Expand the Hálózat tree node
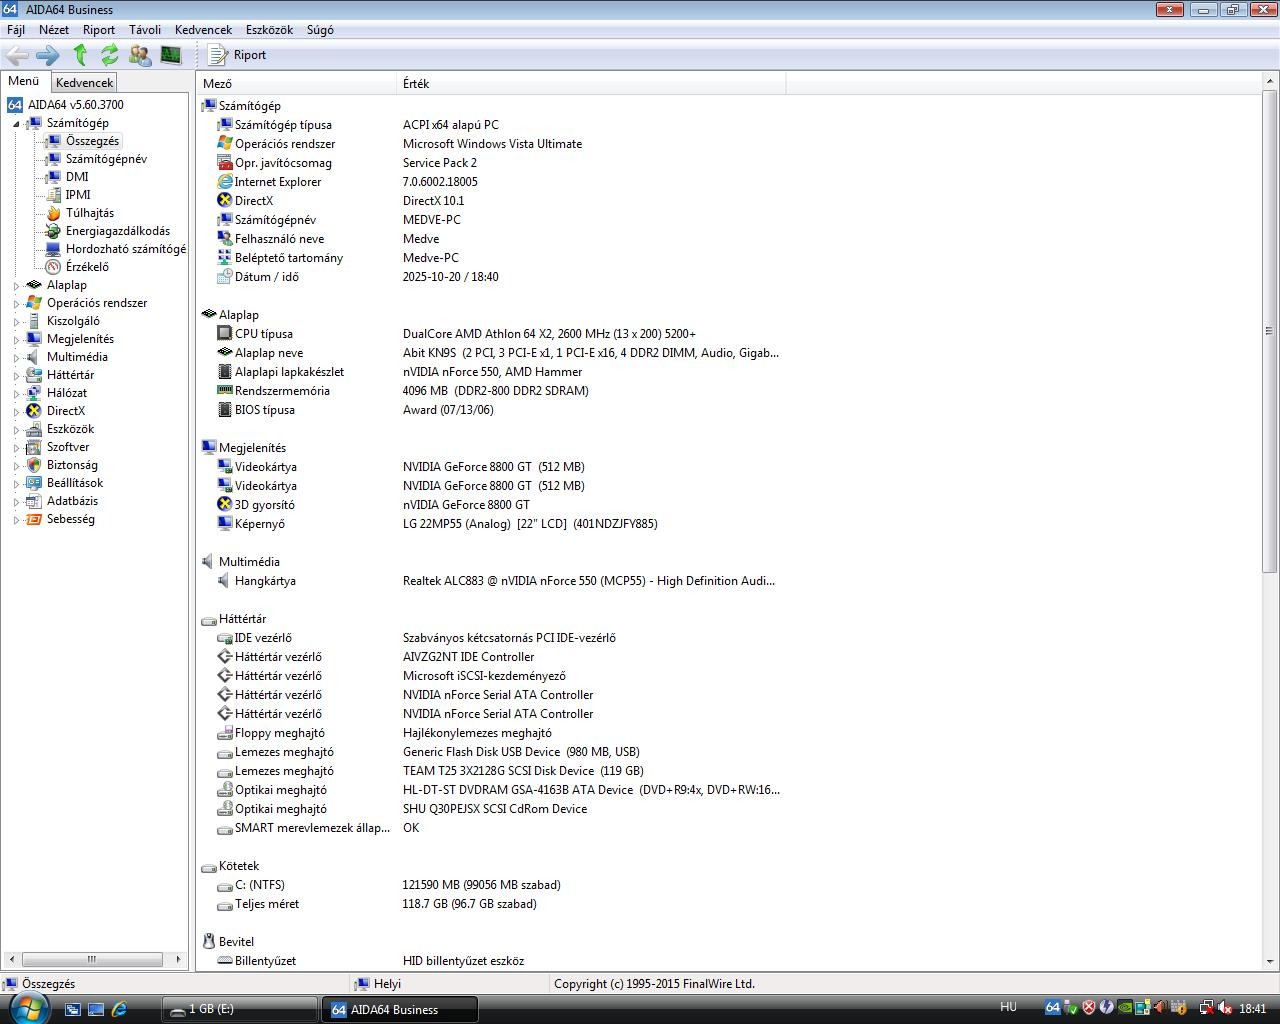This screenshot has height=1024, width=1280. click(16, 393)
